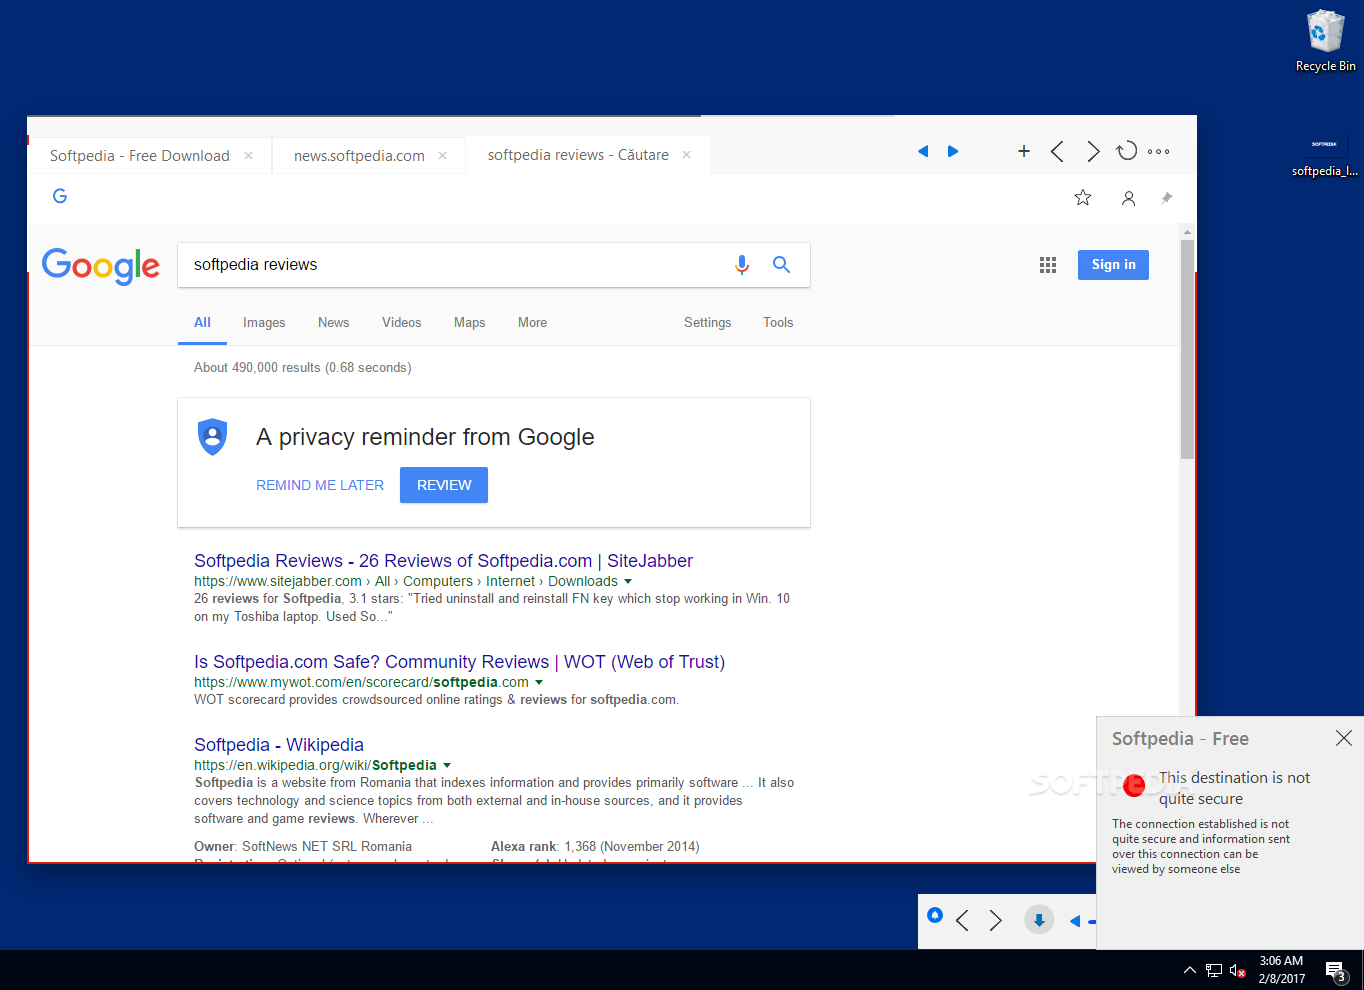Click REMIND ME LATER
The height and width of the screenshot is (990, 1364).
click(320, 485)
